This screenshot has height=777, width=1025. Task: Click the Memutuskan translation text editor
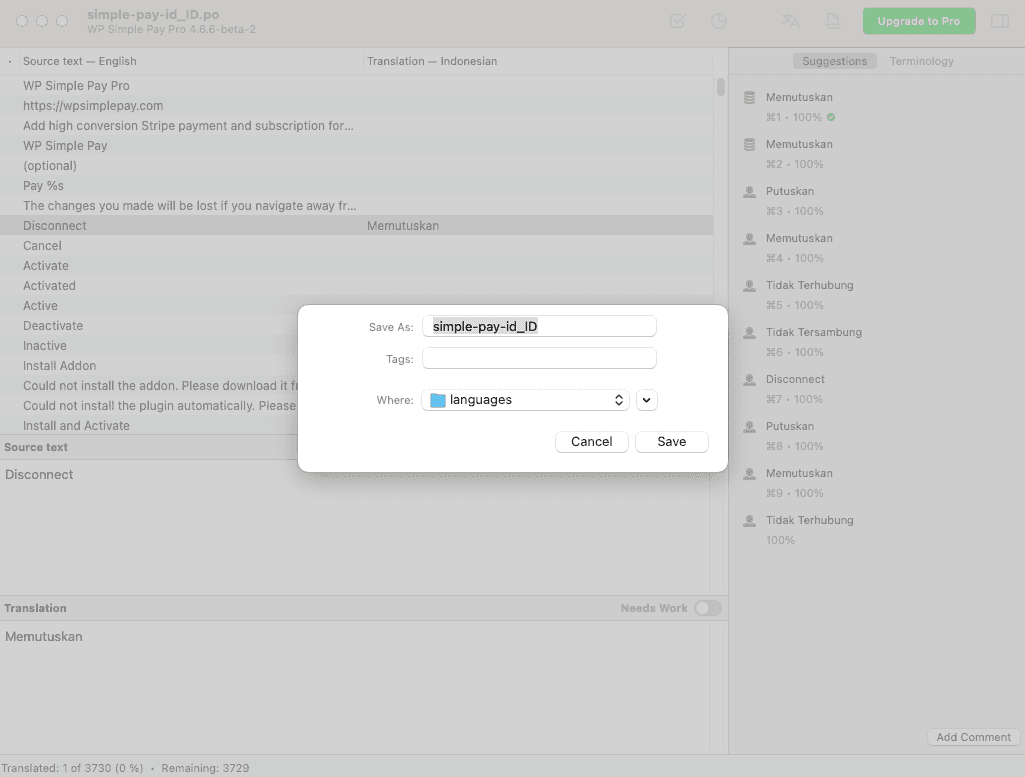[354, 686]
